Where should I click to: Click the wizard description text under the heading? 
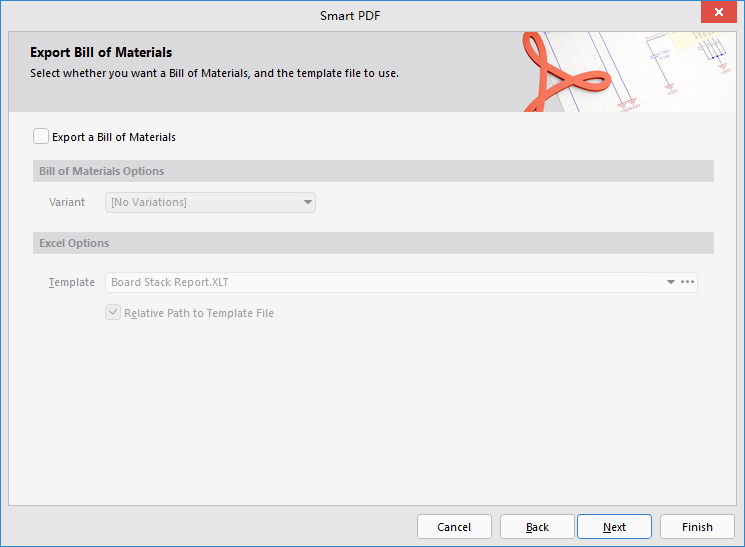tap(214, 73)
